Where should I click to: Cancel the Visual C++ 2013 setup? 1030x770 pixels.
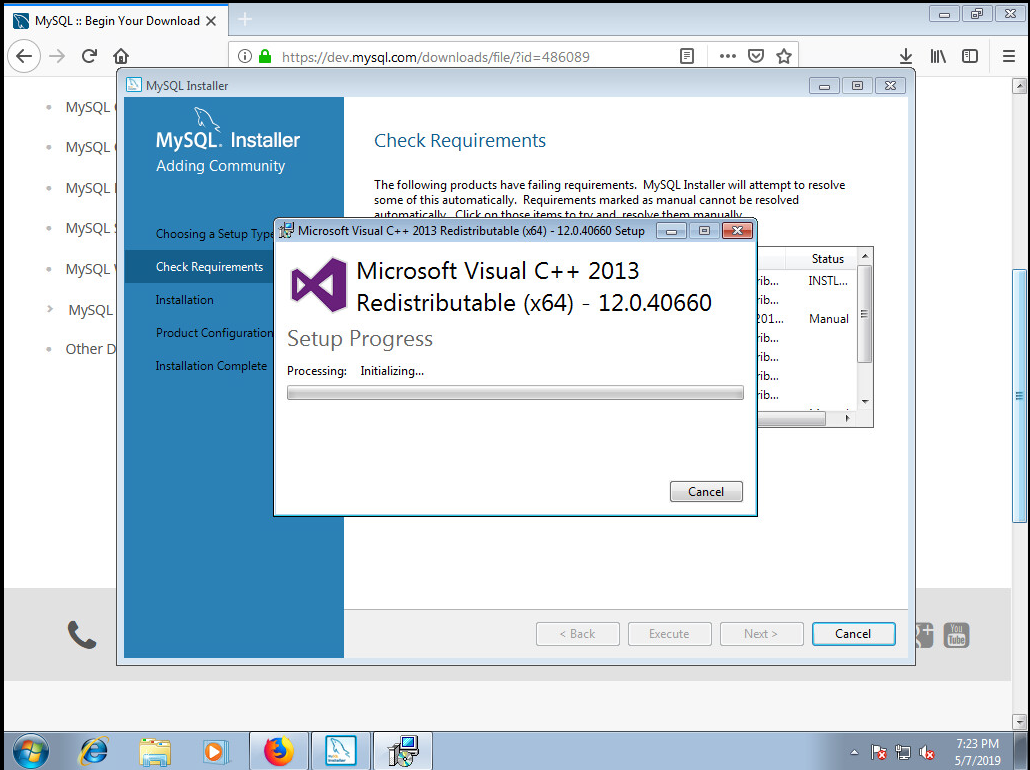(706, 491)
